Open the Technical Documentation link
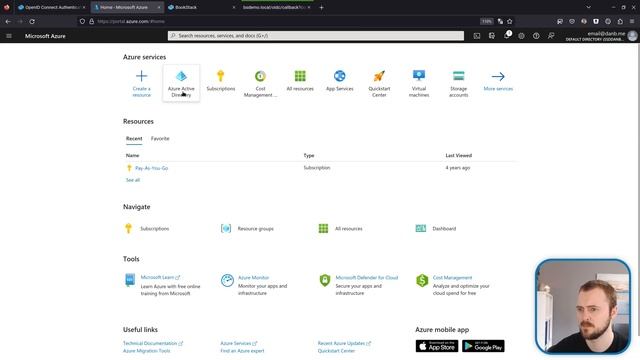The width and height of the screenshot is (640, 360). tap(153, 343)
